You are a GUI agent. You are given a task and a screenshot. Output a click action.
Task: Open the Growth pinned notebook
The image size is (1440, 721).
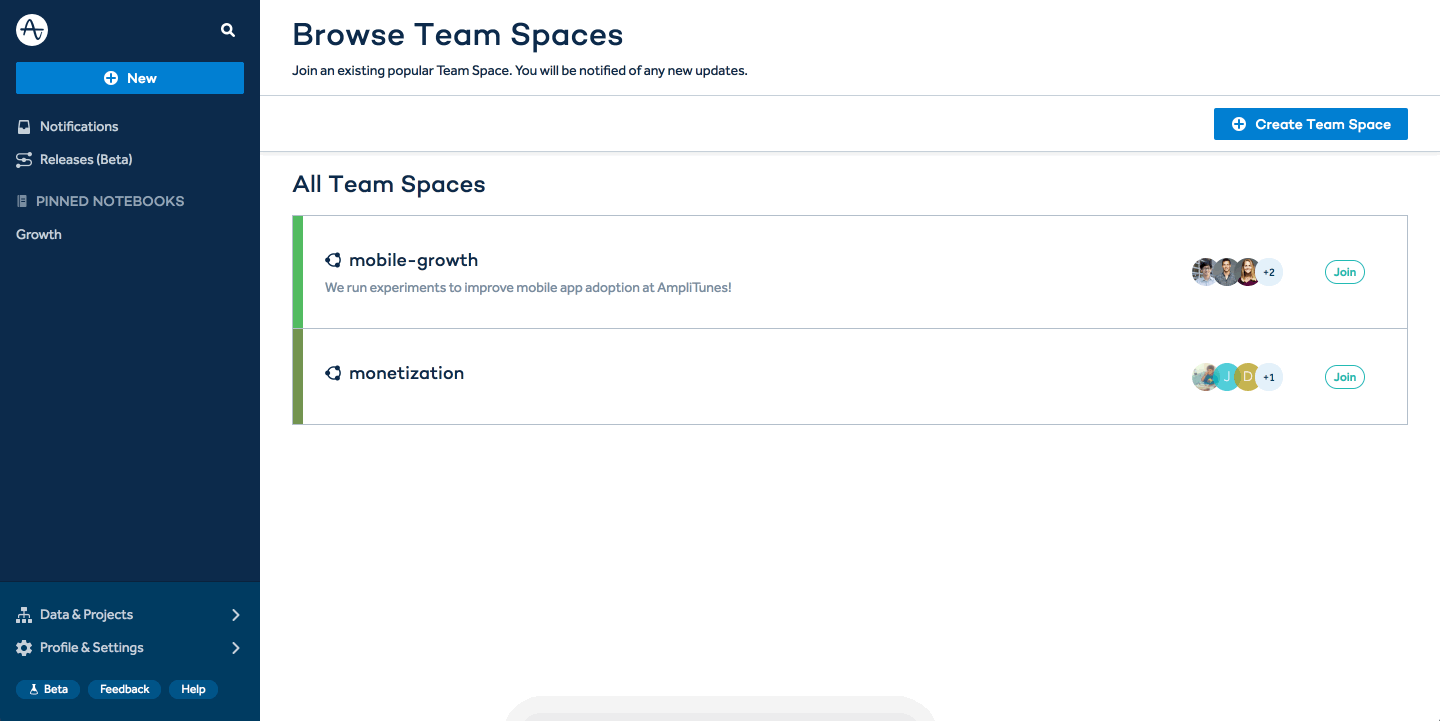pos(39,234)
